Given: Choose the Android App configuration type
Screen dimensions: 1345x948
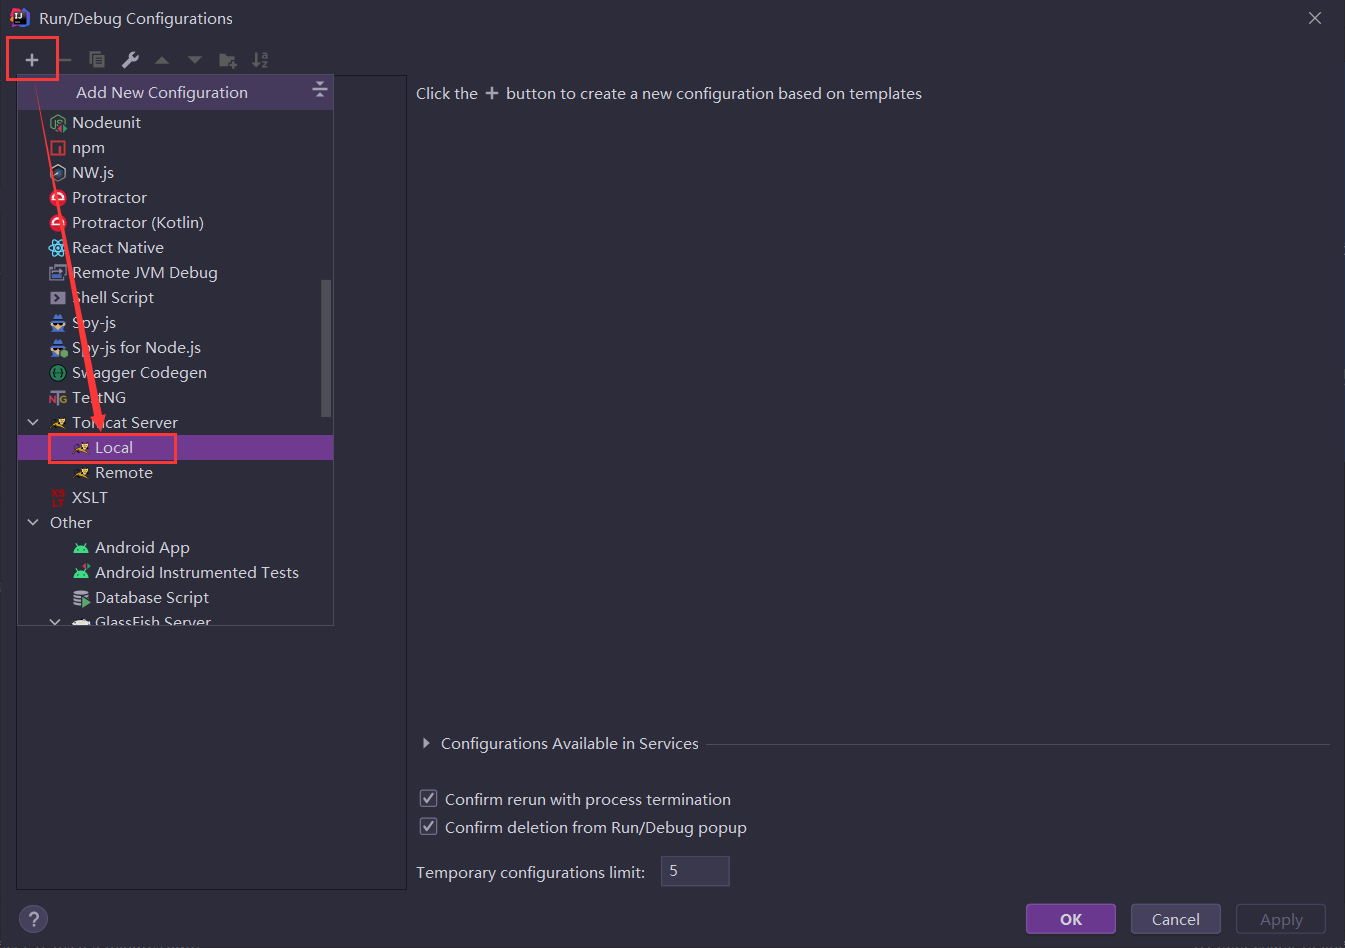Looking at the screenshot, I should [175, 548].
